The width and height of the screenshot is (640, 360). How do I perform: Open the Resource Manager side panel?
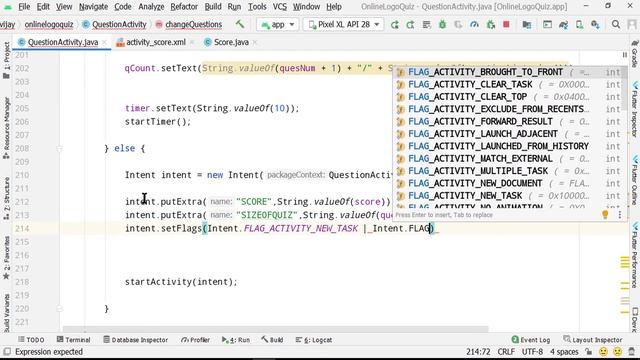(x=7, y=127)
